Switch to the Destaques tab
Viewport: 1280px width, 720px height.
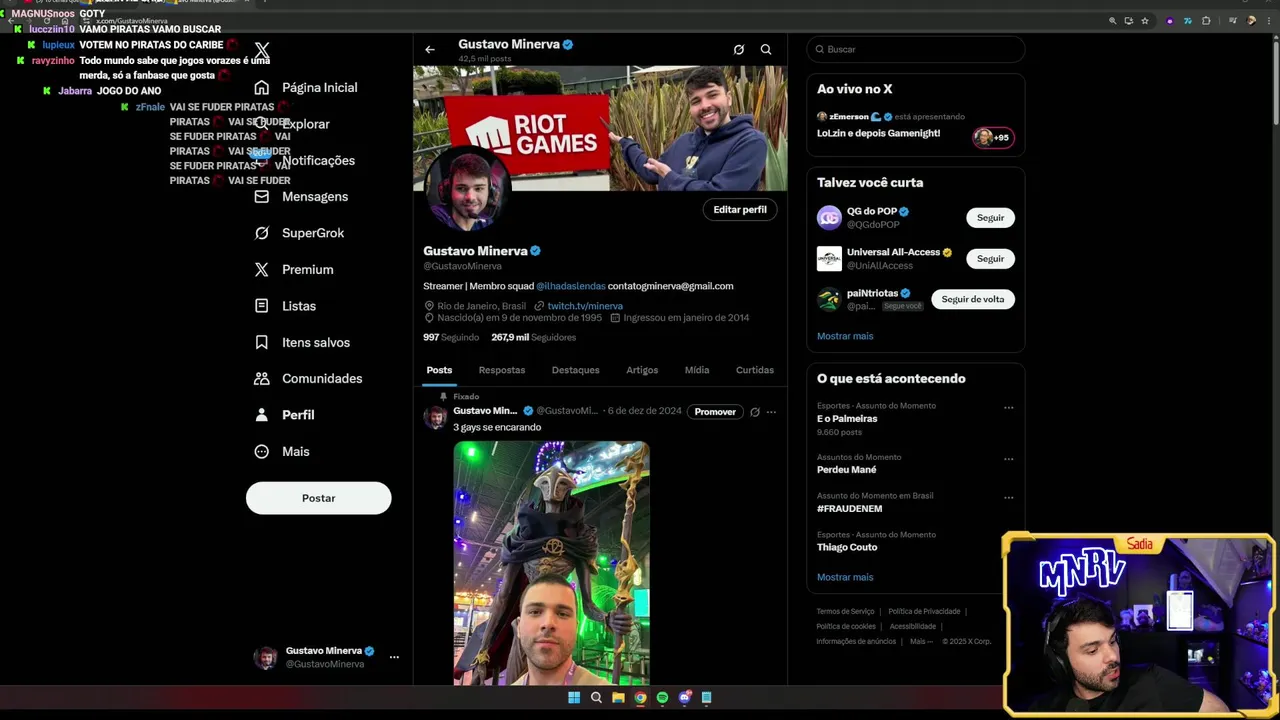pyautogui.click(x=576, y=370)
